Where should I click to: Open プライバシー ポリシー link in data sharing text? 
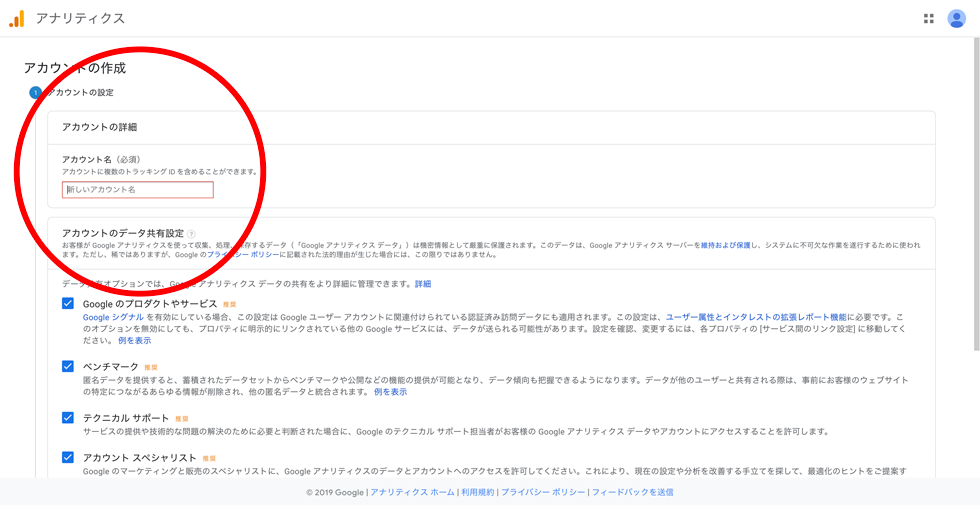pos(244,255)
